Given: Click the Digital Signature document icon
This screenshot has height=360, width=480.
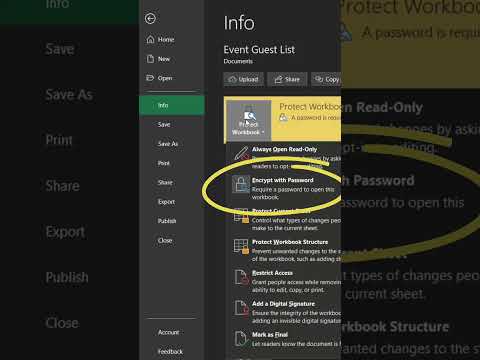Looking at the screenshot, I should point(241,308).
